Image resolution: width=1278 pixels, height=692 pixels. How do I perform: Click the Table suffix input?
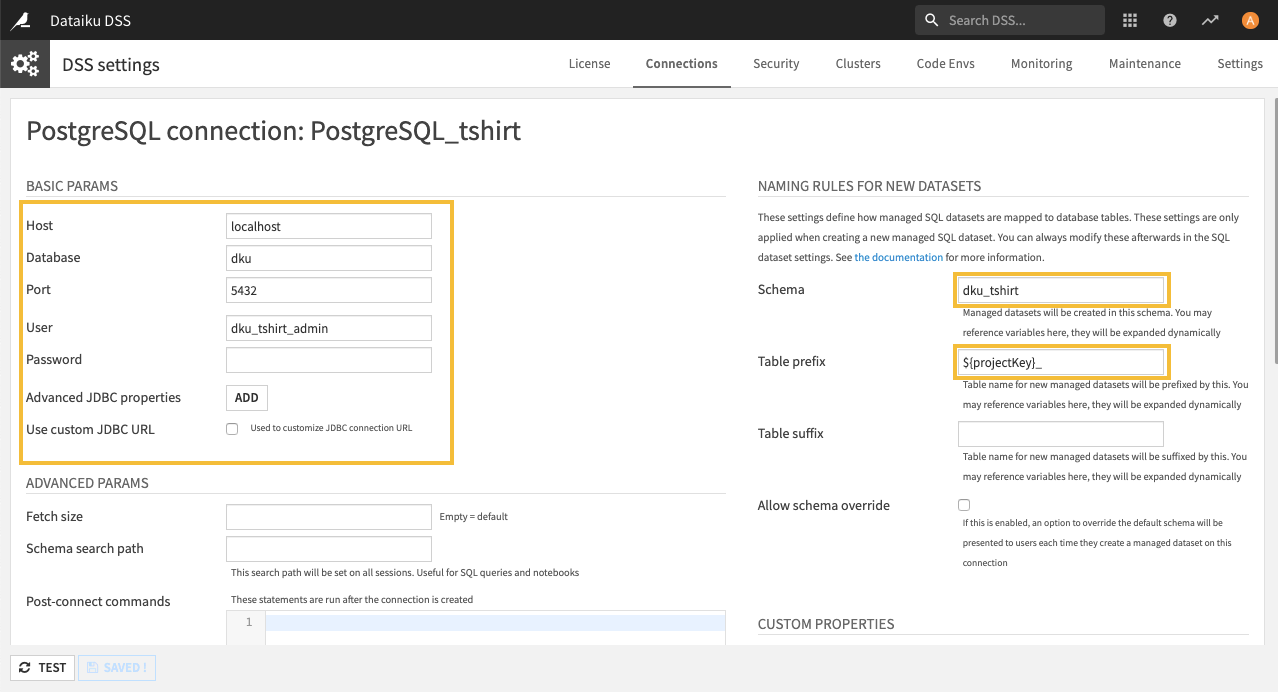click(1060, 434)
